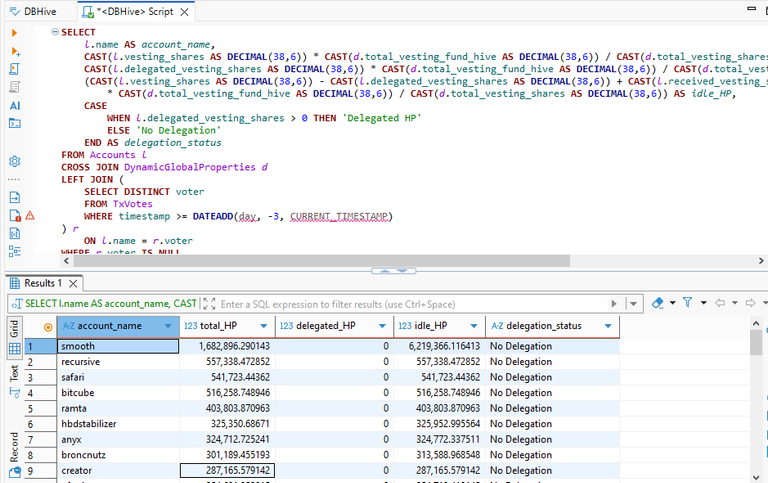Viewport: 768px width, 483px height.
Task: Click the editor horizontal scrollbar thumb
Action: click(321, 261)
